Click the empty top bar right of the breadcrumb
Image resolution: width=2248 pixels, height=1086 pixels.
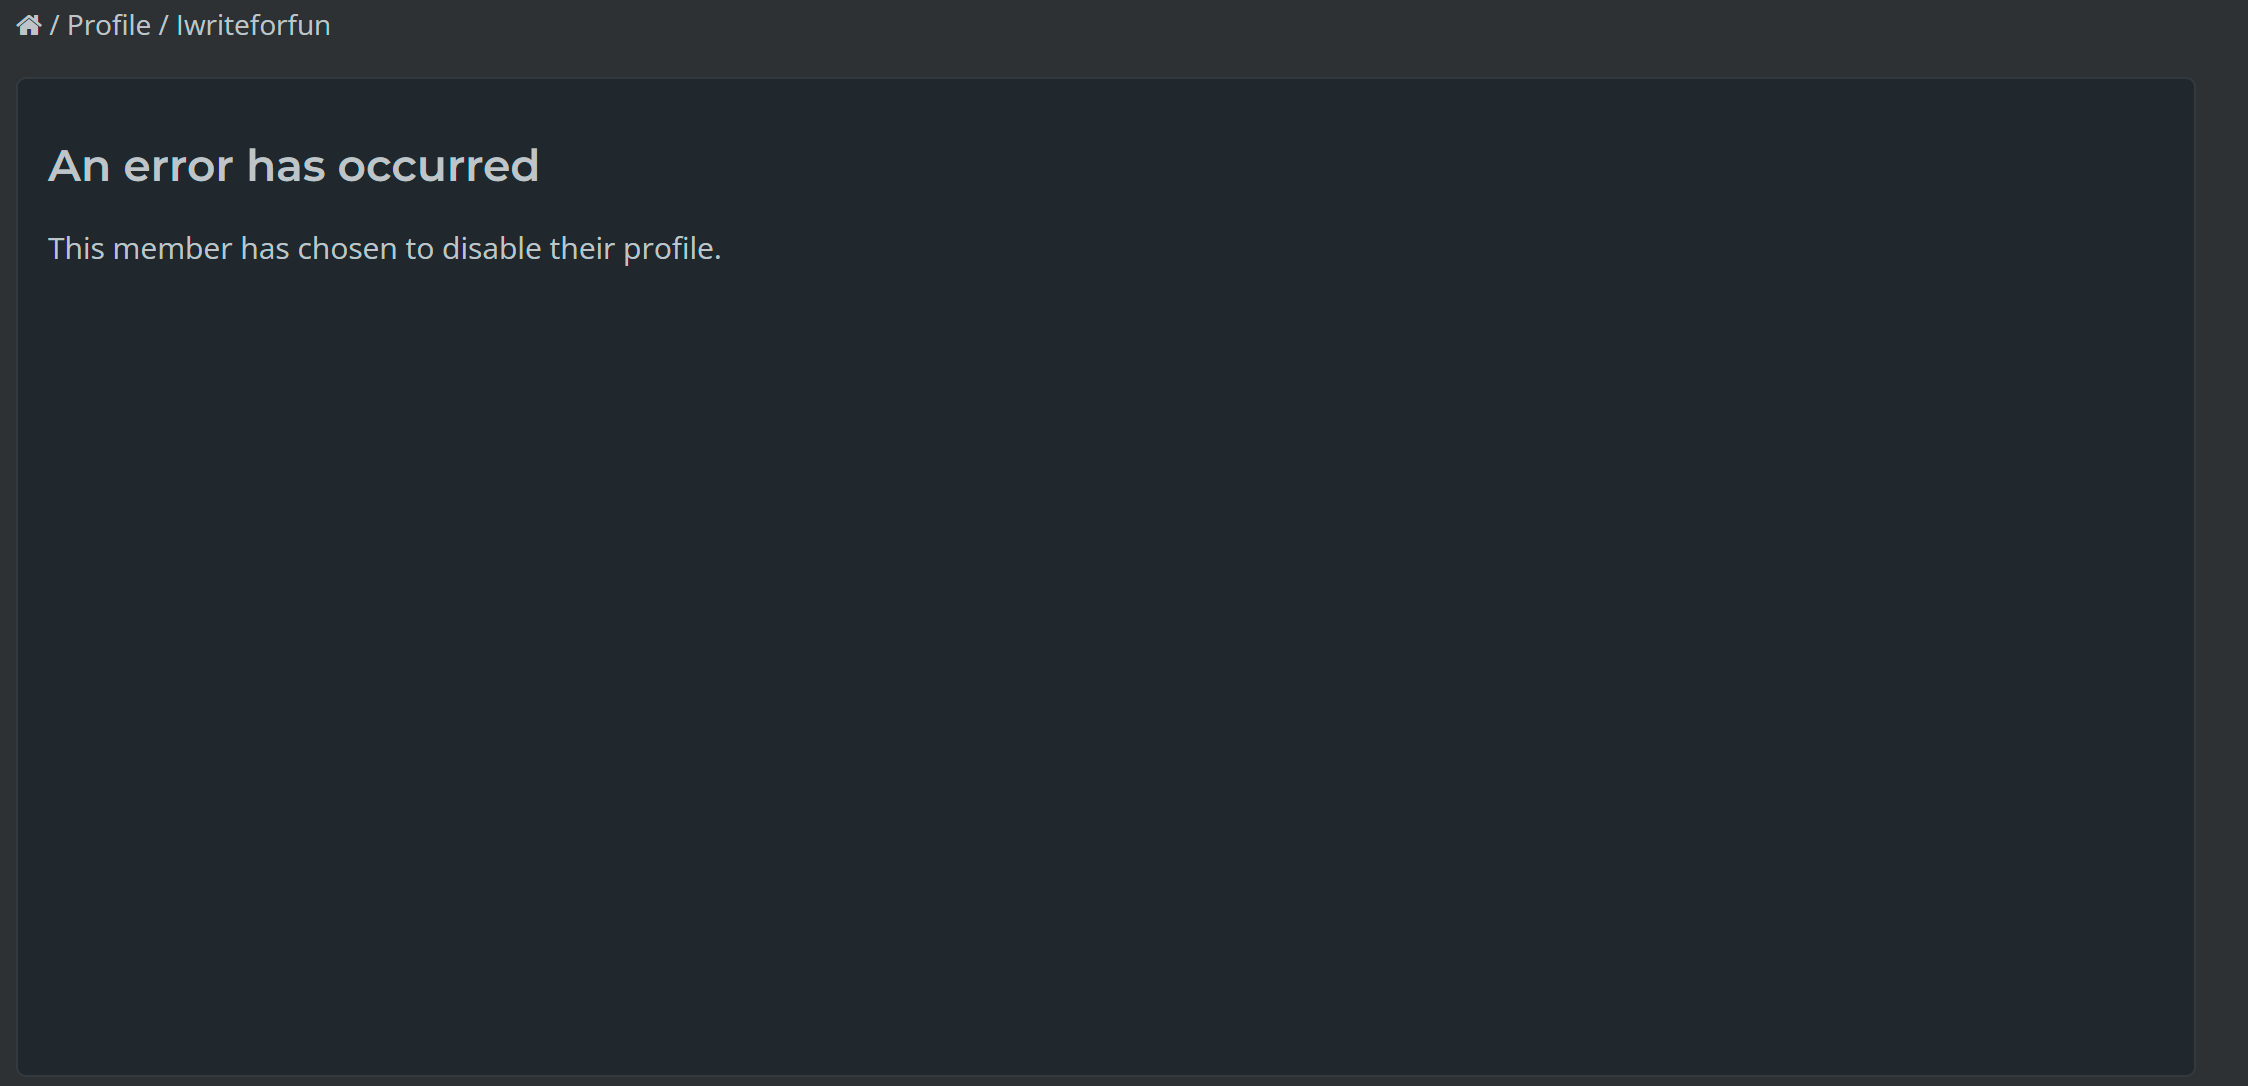coord(1200,25)
